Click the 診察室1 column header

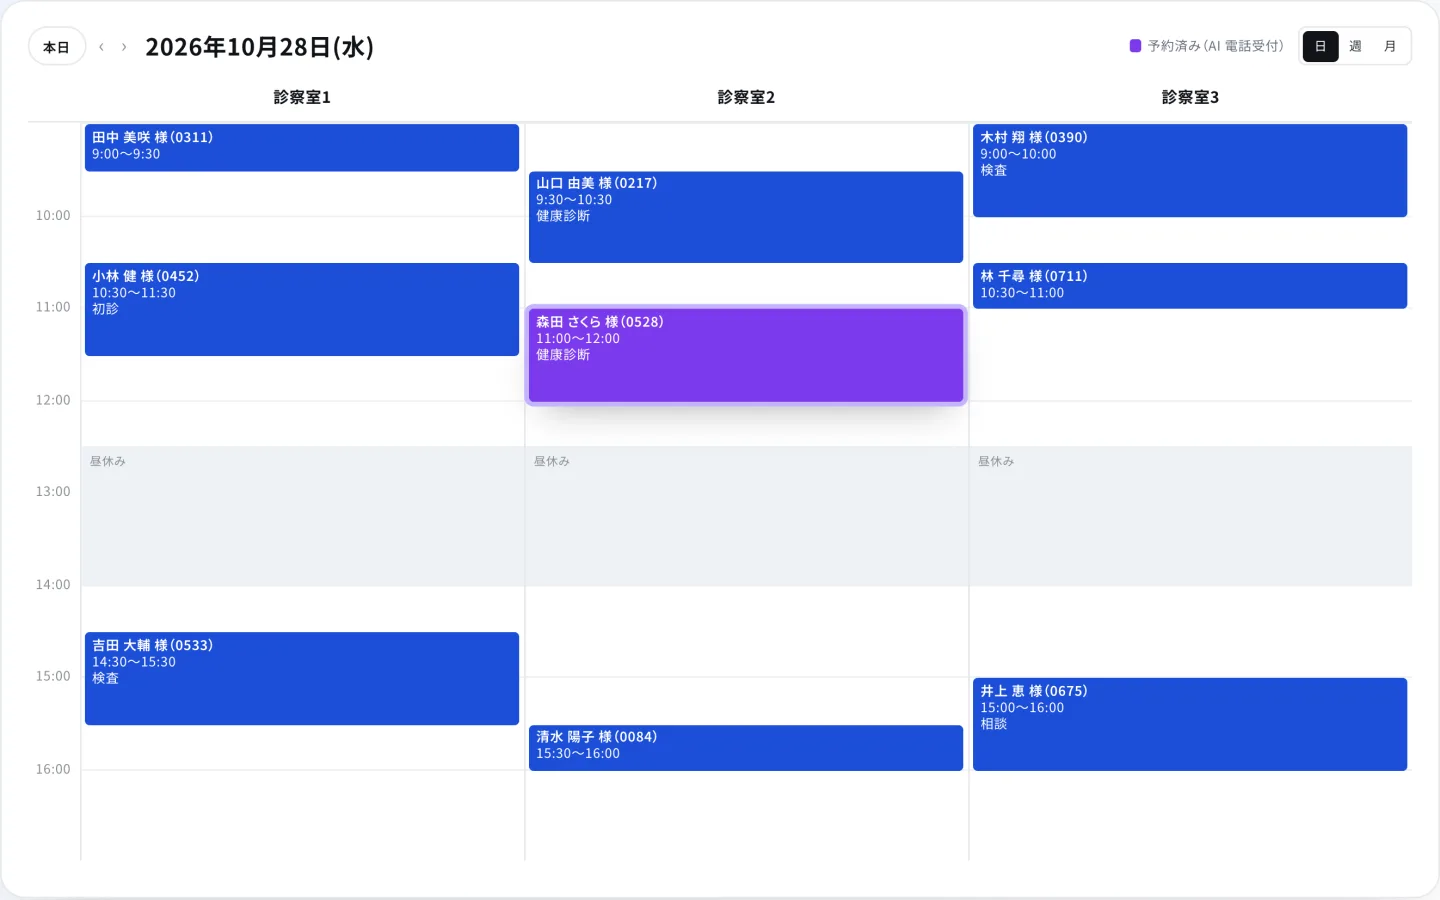[x=302, y=97]
